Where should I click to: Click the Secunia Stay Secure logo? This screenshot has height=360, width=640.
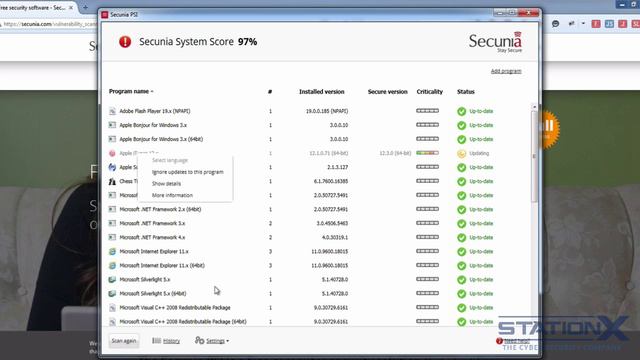[x=495, y=42]
